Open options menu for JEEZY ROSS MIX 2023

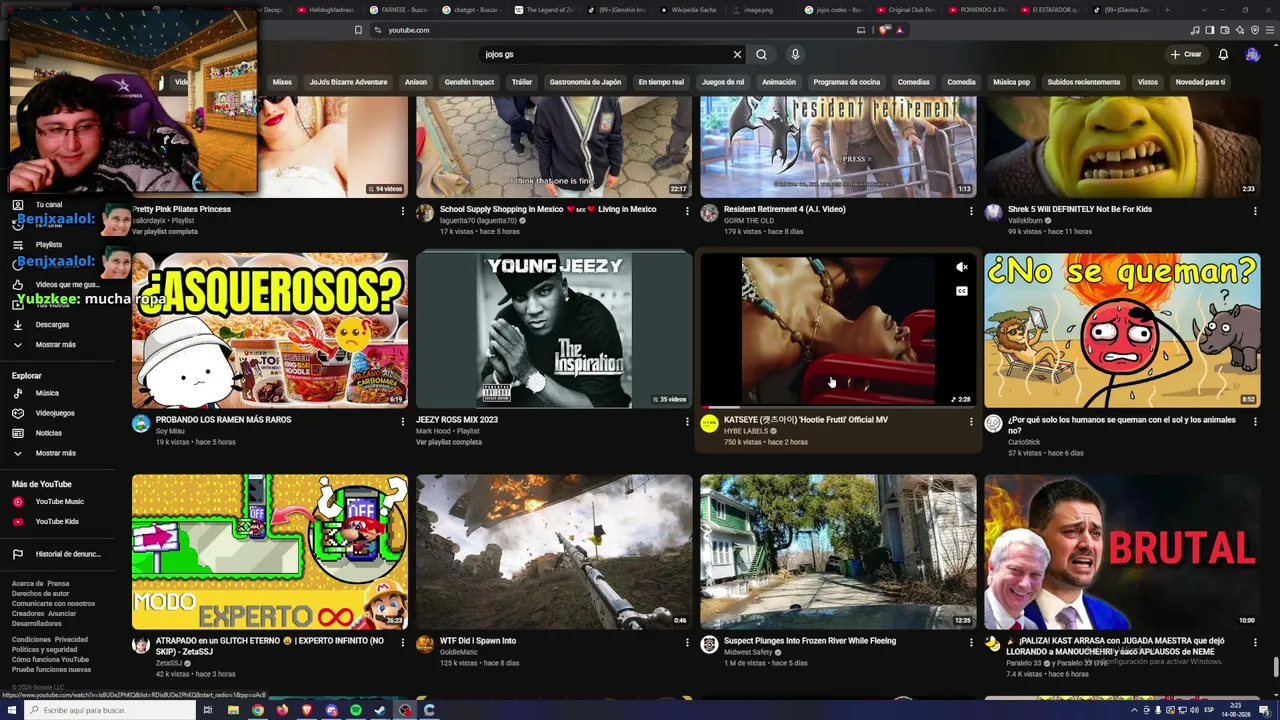tap(687, 422)
